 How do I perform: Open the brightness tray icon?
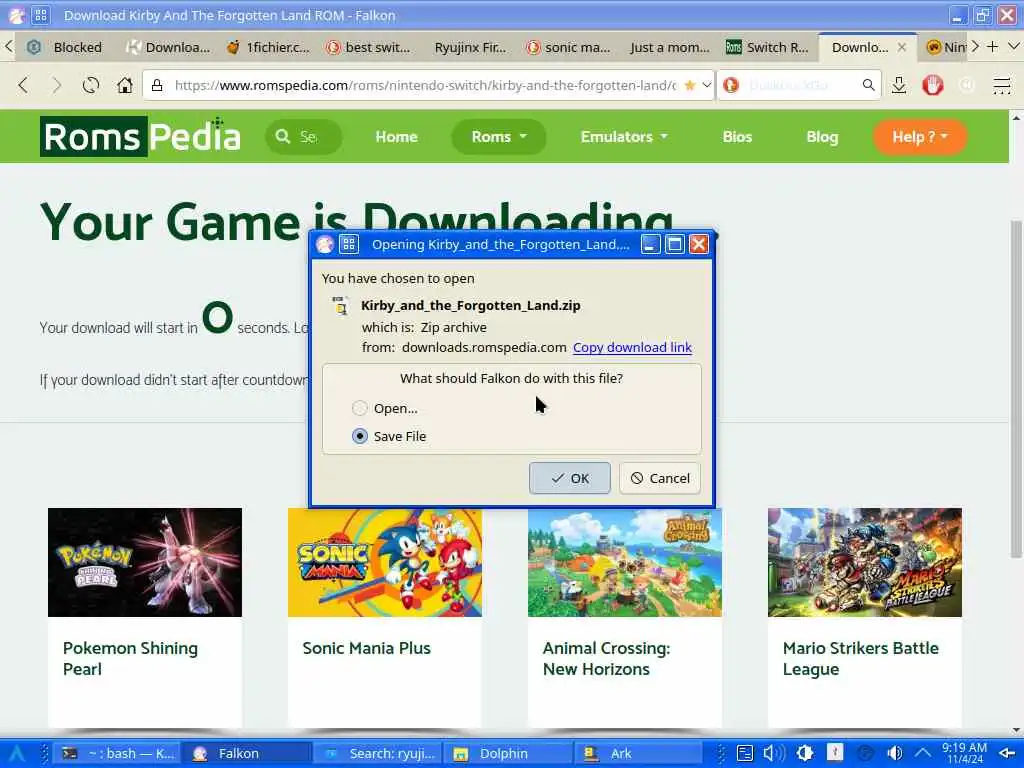point(805,753)
